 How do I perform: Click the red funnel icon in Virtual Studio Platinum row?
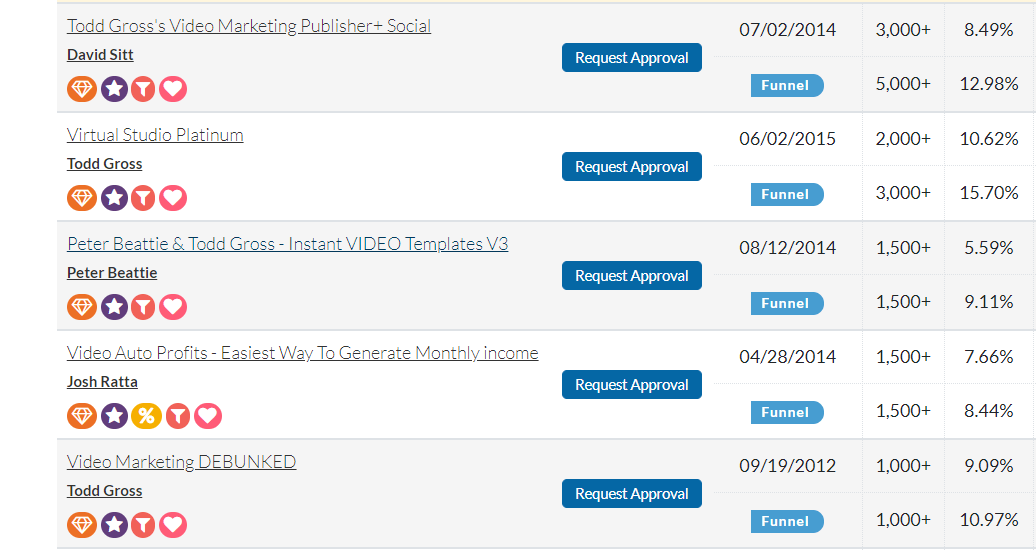(x=143, y=198)
